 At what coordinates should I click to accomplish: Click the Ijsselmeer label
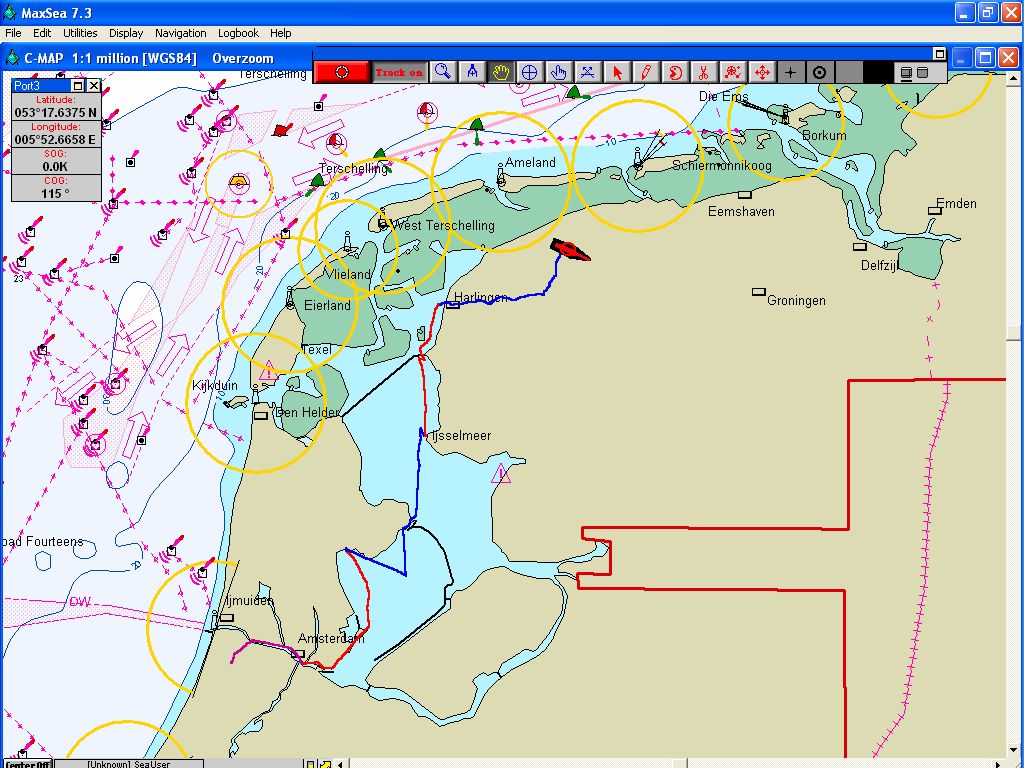pos(461,436)
